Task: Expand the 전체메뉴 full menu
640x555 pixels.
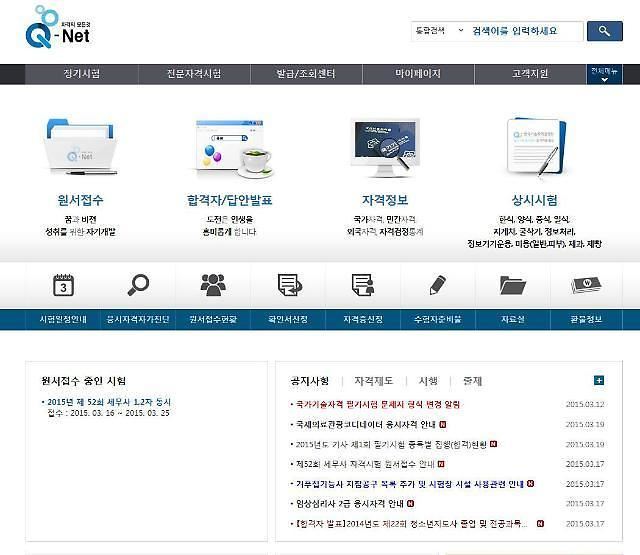Action: point(604,74)
